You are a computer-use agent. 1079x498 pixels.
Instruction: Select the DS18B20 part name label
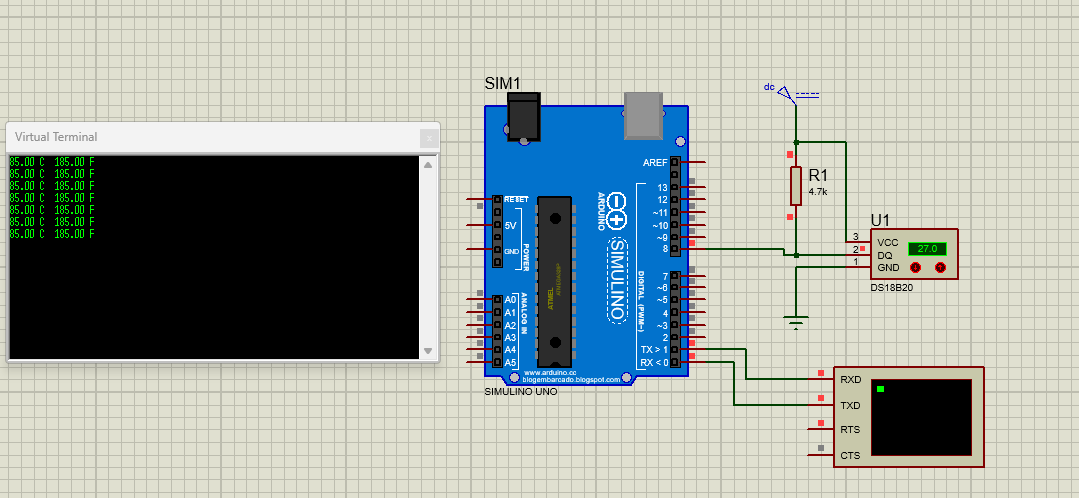coord(891,288)
